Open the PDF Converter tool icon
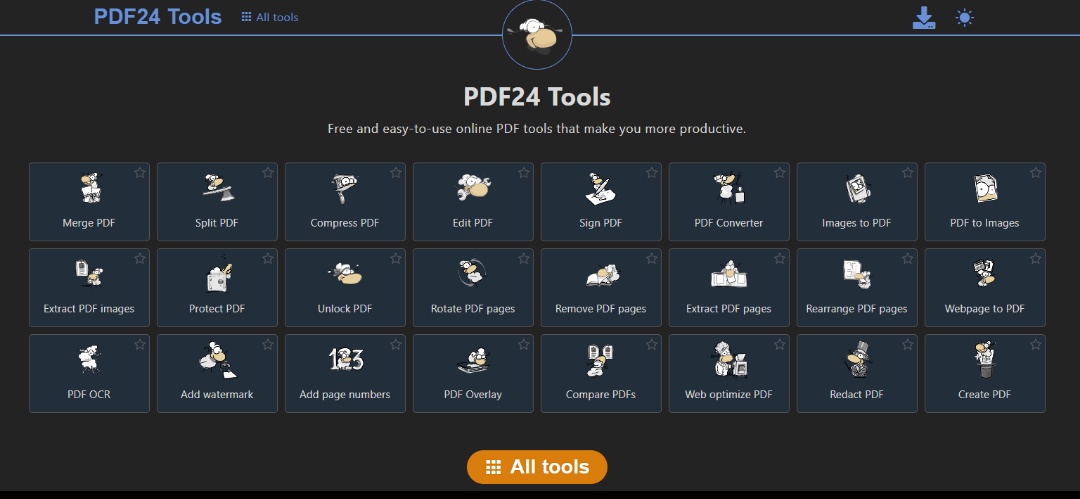 (x=729, y=187)
